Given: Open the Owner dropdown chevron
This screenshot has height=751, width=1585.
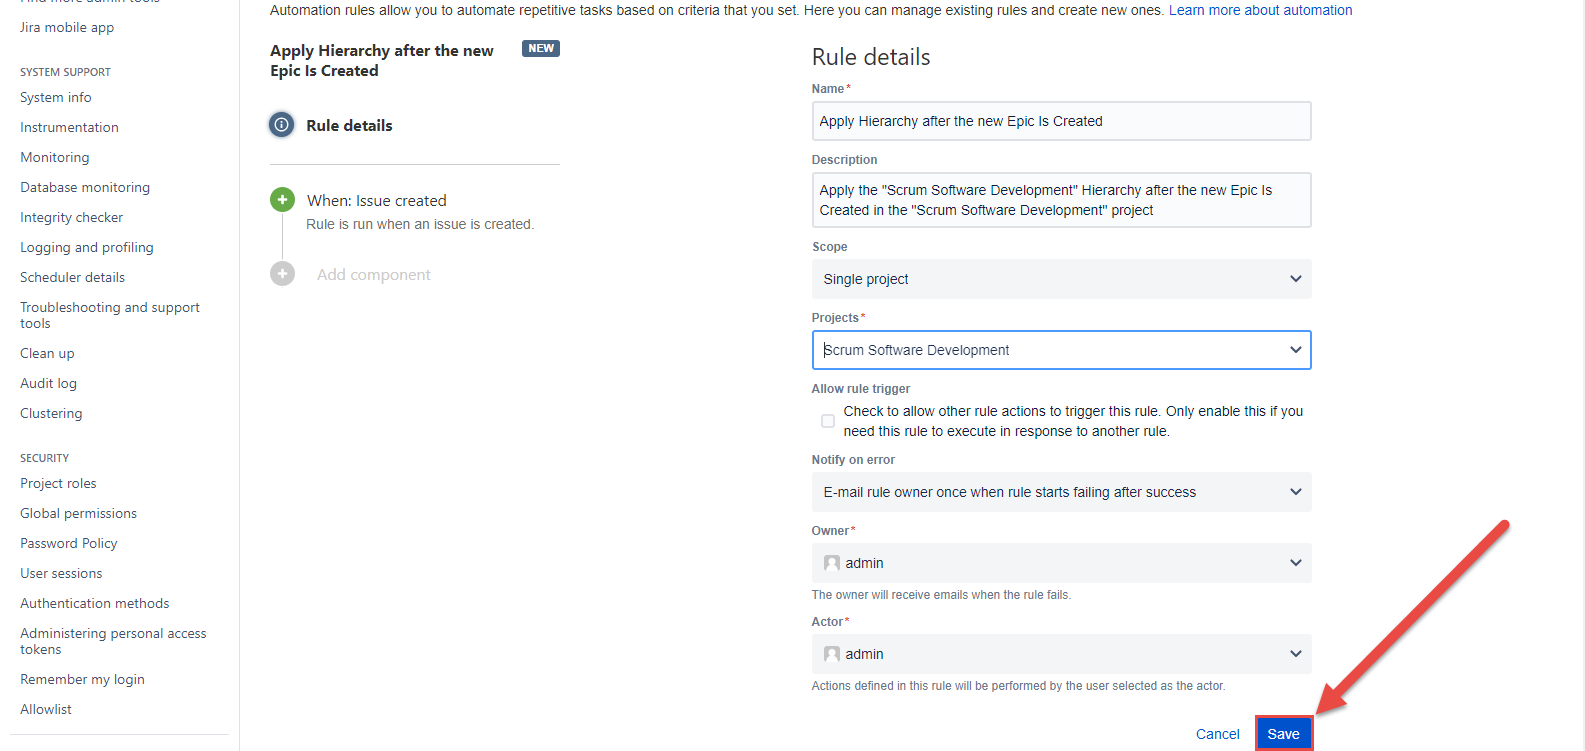Looking at the screenshot, I should (x=1295, y=563).
